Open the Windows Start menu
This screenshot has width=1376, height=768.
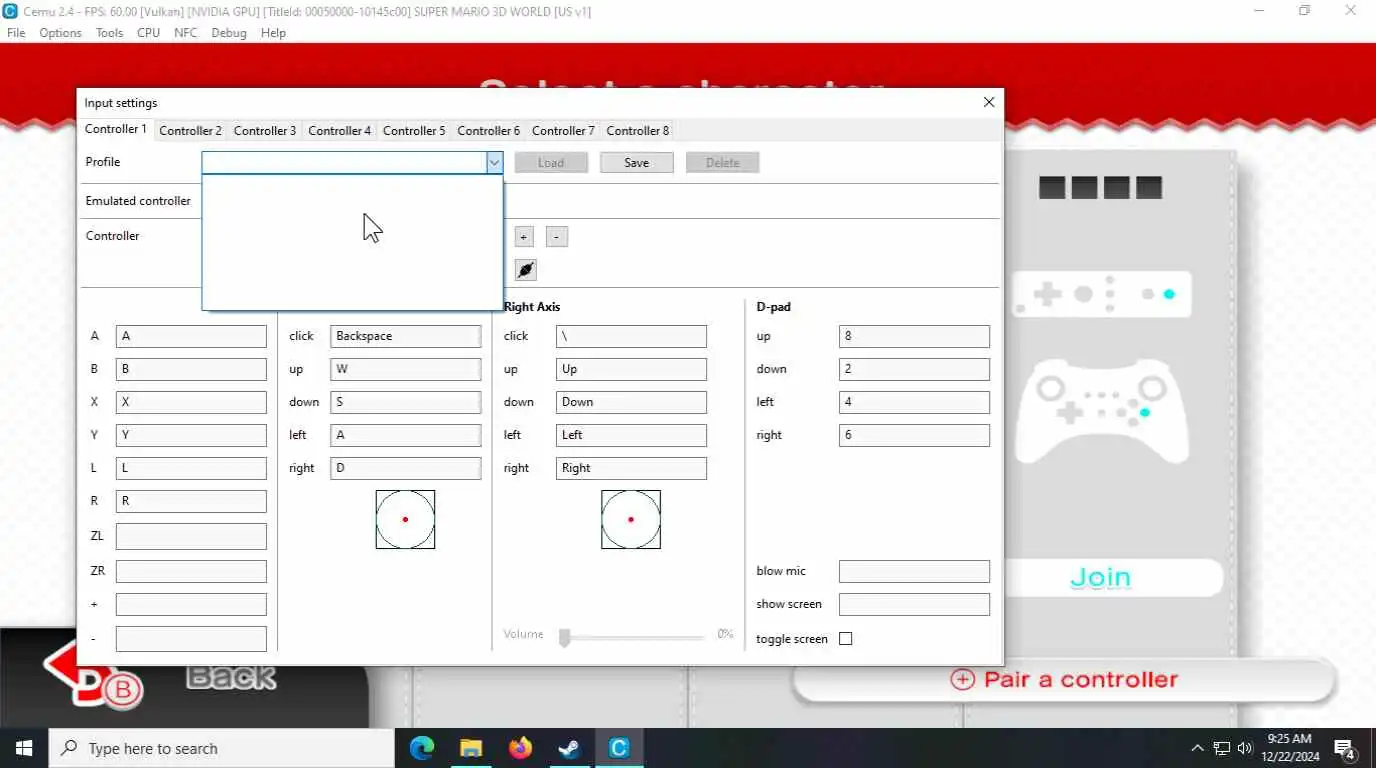coord(24,748)
